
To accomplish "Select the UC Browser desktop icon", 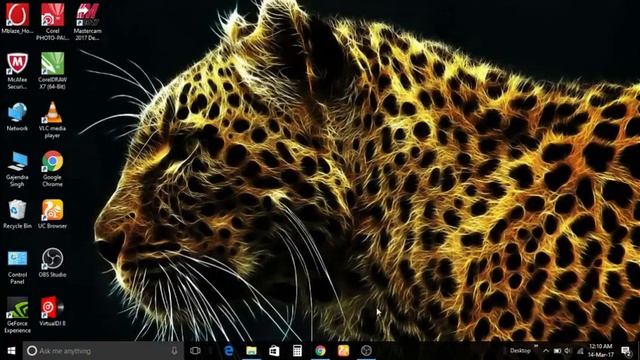I will (x=52, y=214).
